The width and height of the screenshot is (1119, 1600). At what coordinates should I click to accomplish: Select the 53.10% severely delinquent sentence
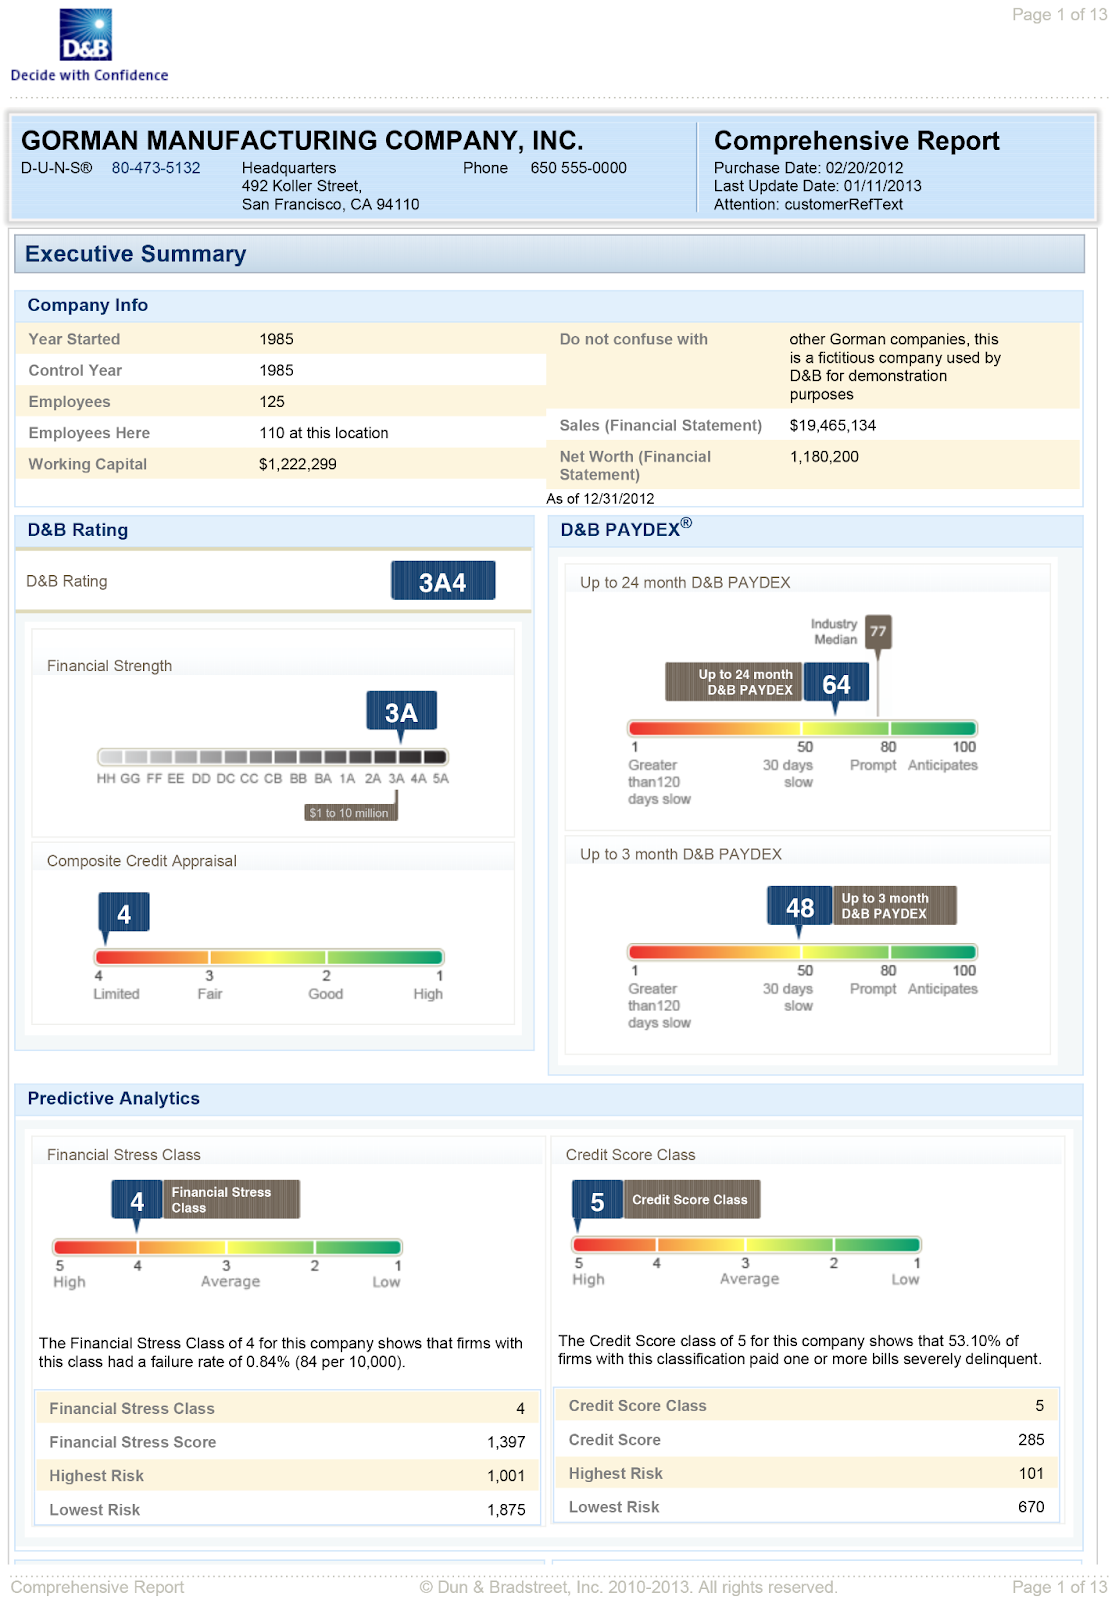[800, 1350]
